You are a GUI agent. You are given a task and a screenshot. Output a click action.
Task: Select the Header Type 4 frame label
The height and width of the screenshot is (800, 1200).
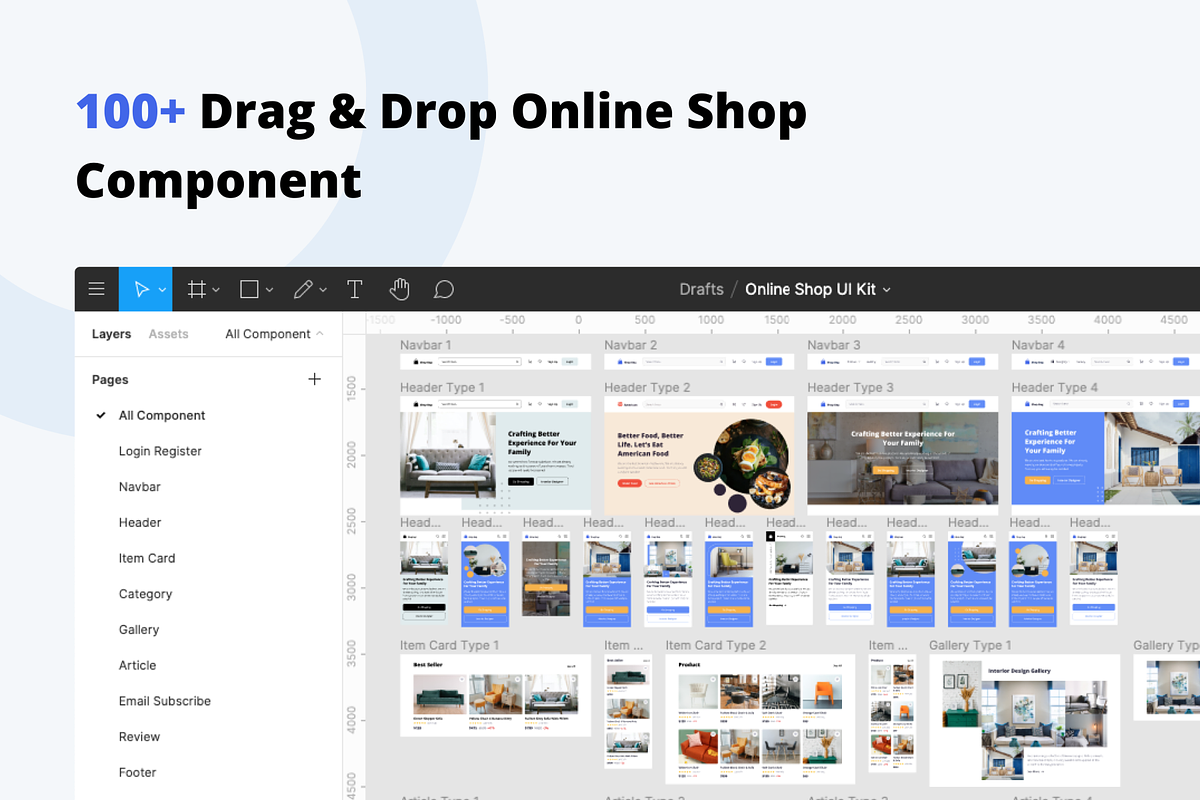1055,387
